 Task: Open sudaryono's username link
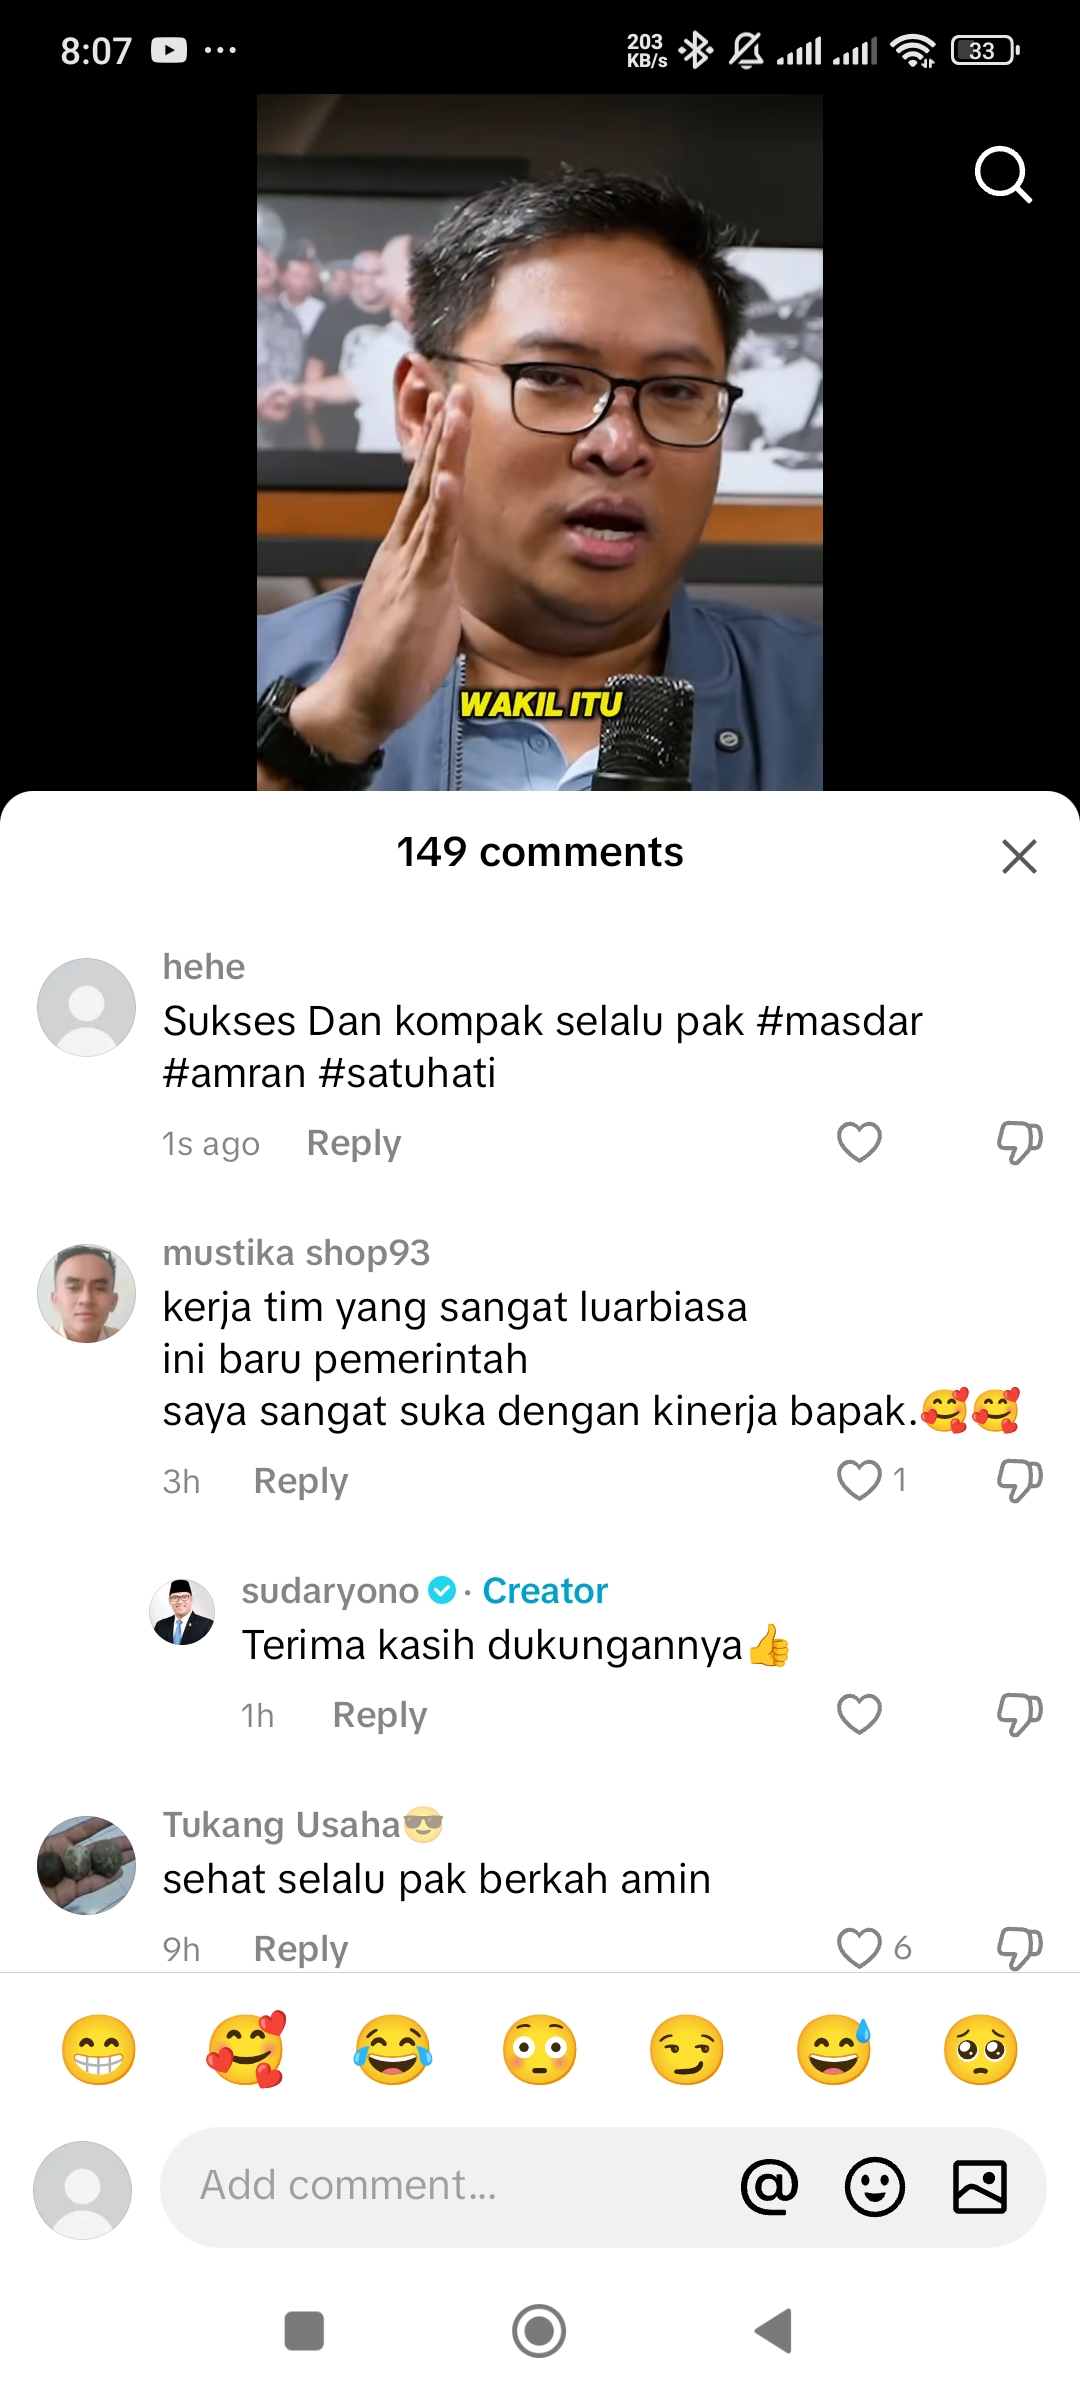(x=330, y=1590)
